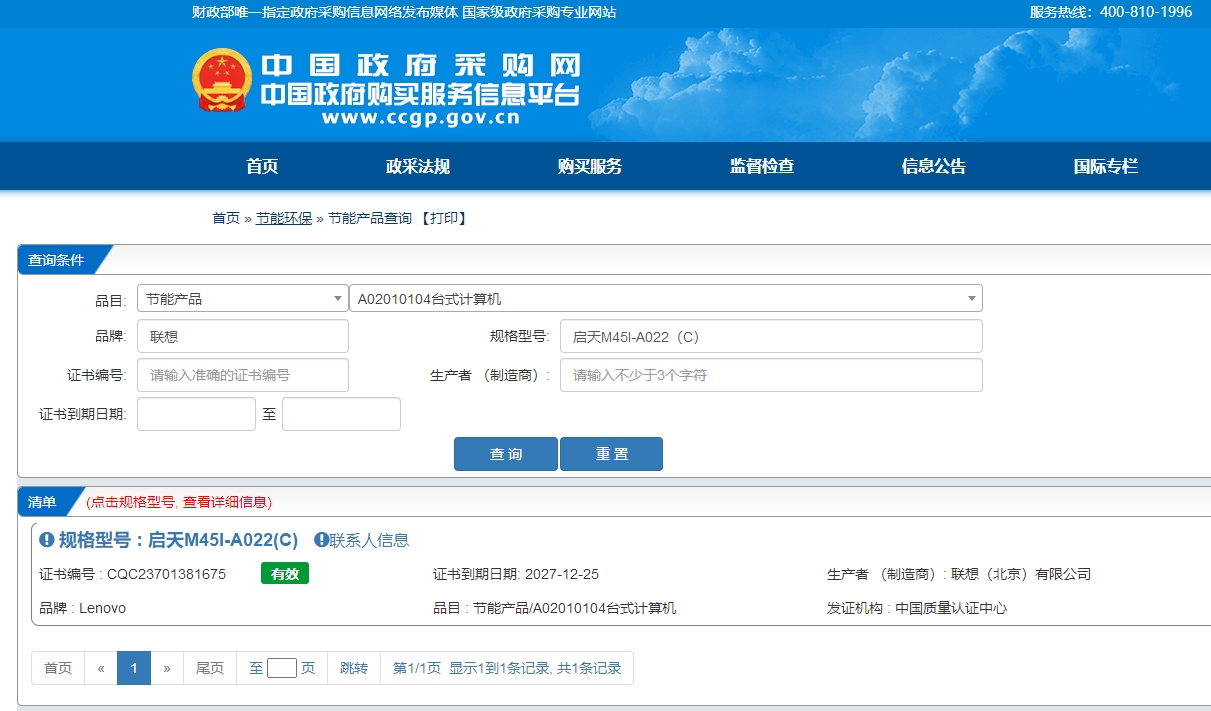
Task: Focus the 证书编号 input field
Action: point(243,375)
